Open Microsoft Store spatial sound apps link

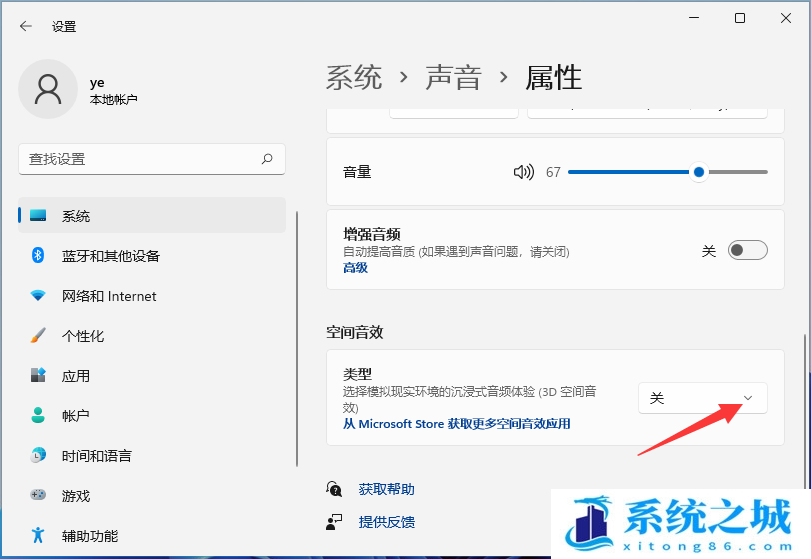pyautogui.click(x=456, y=424)
